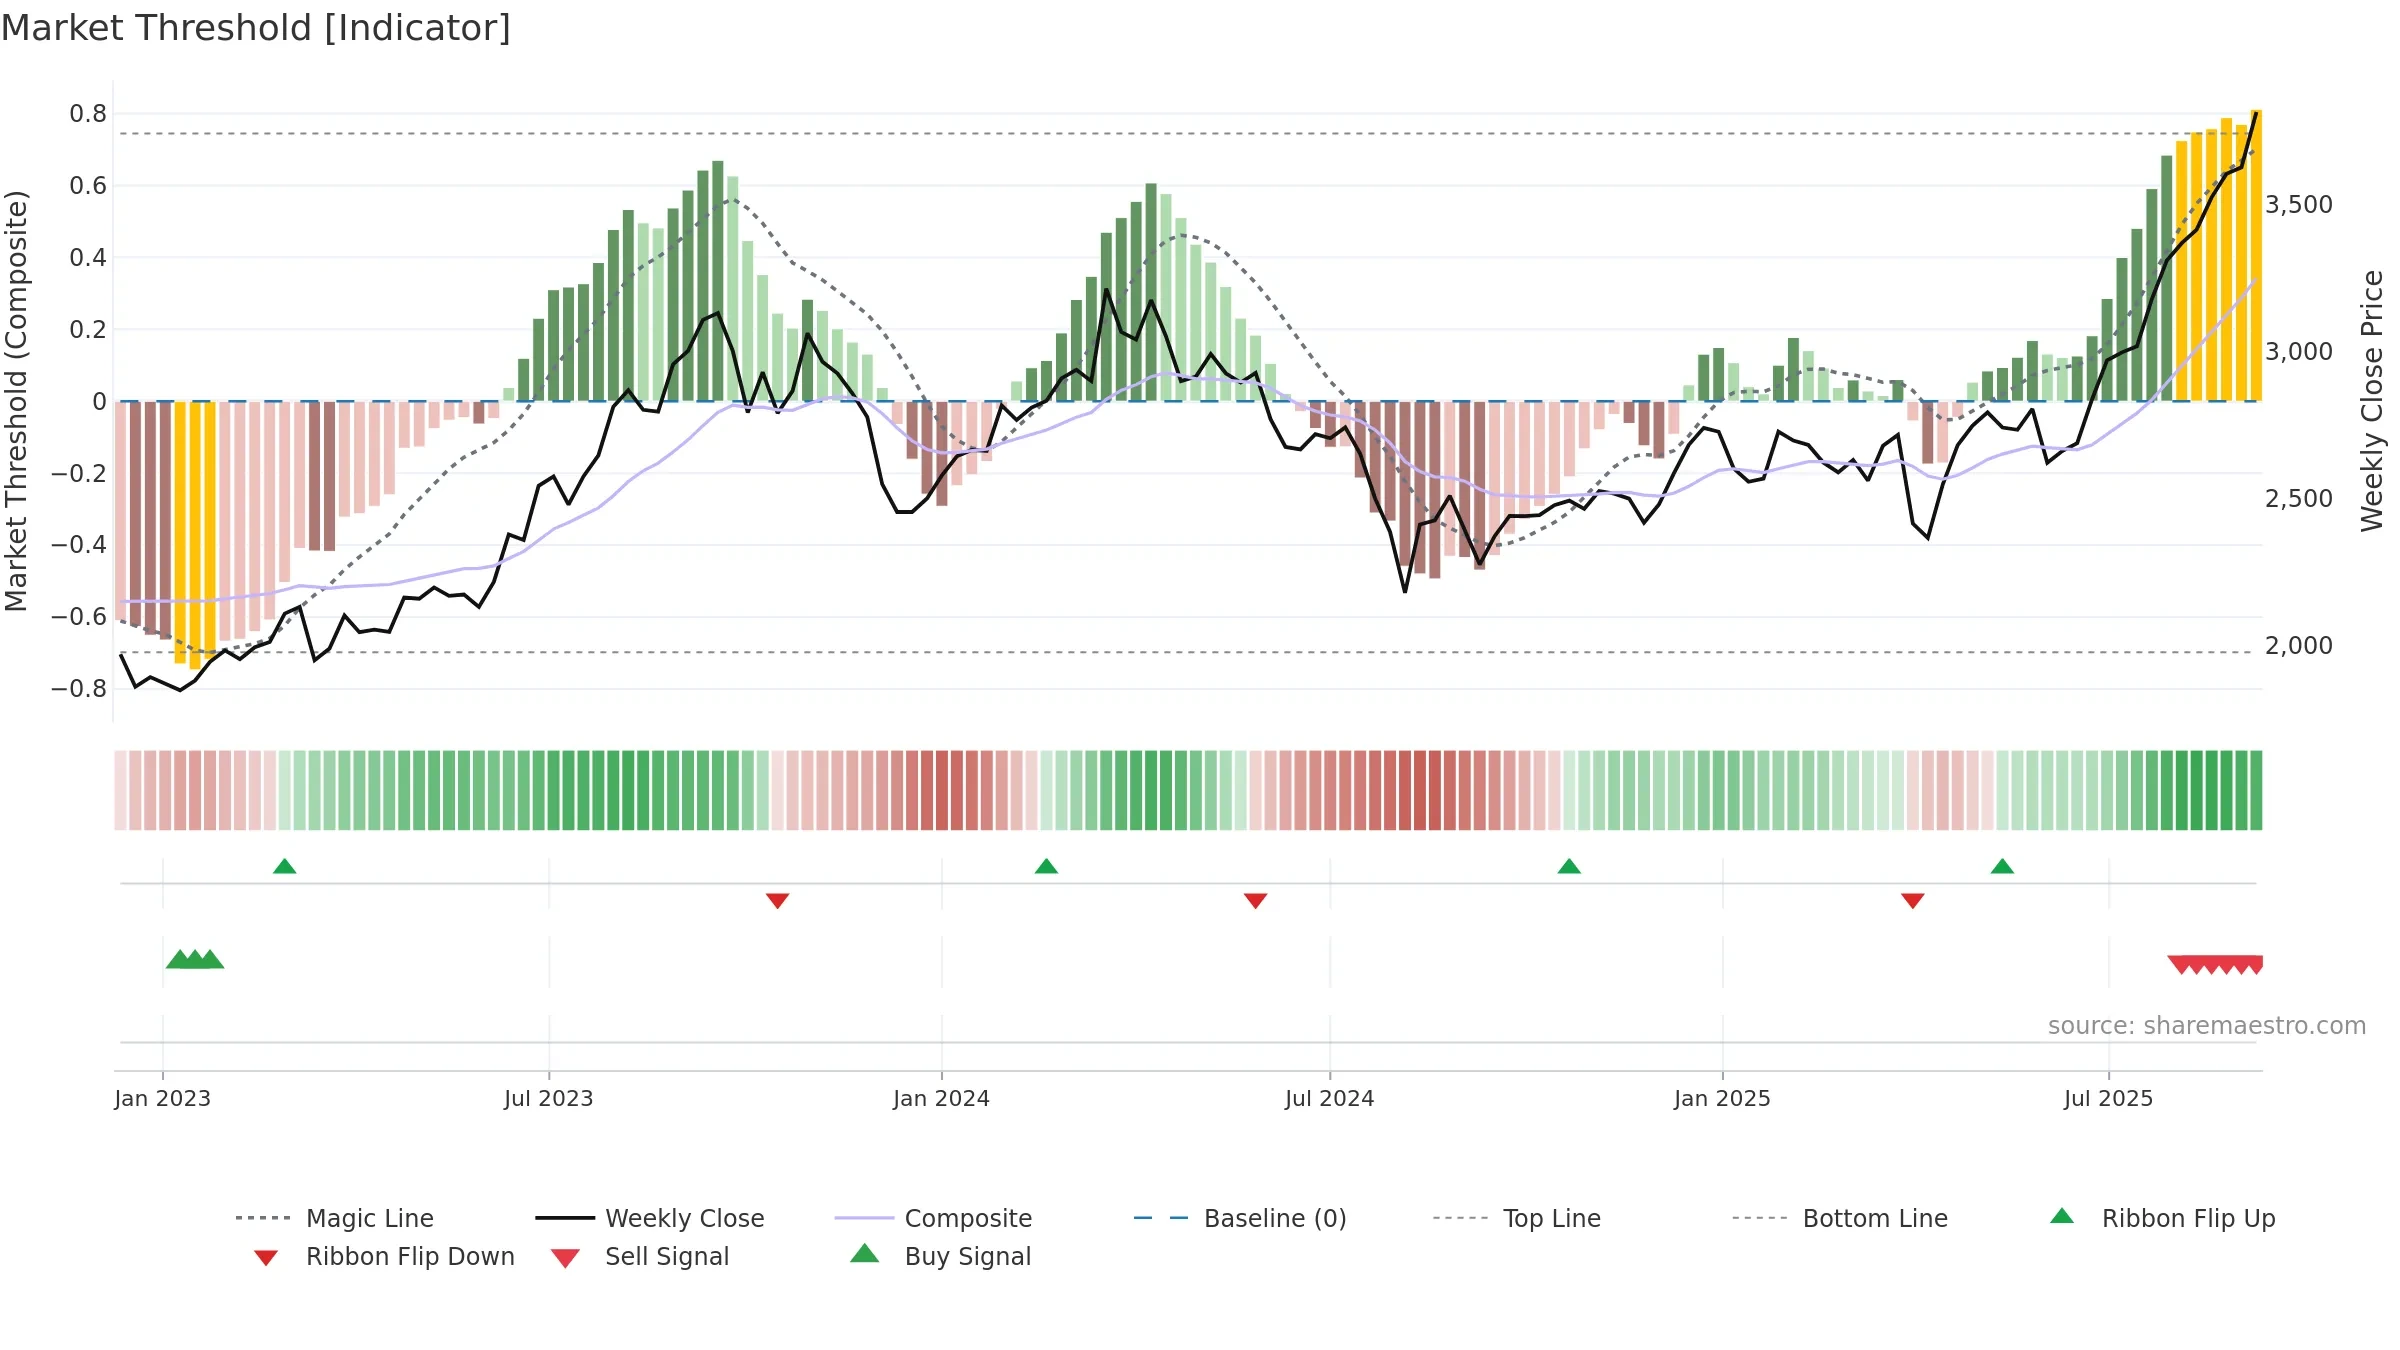The image size is (2400, 1350).
Task: Click the 3,500 right axis price label
Action: pyautogui.click(x=2299, y=205)
